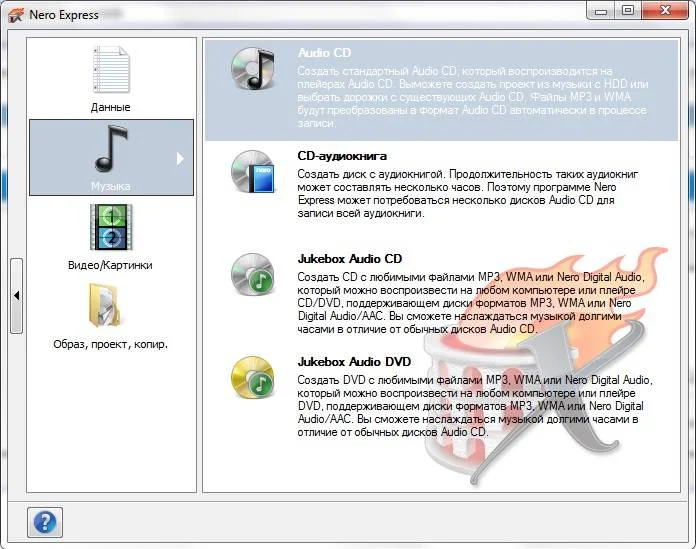Expand the arrow beside Музыка

180,158
